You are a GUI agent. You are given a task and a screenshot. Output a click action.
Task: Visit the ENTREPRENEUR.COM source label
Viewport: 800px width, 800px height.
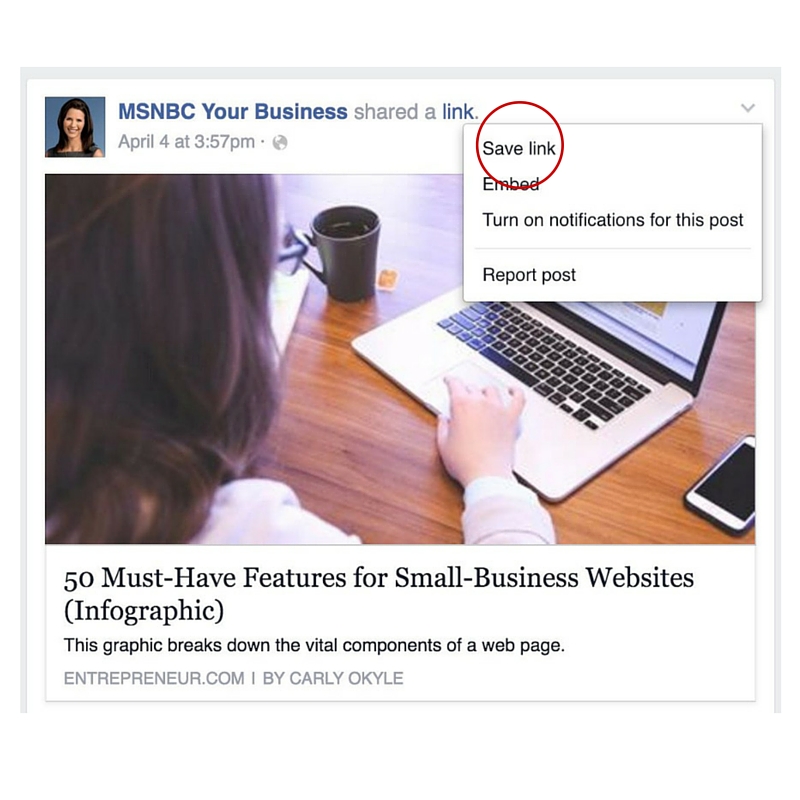tap(154, 679)
